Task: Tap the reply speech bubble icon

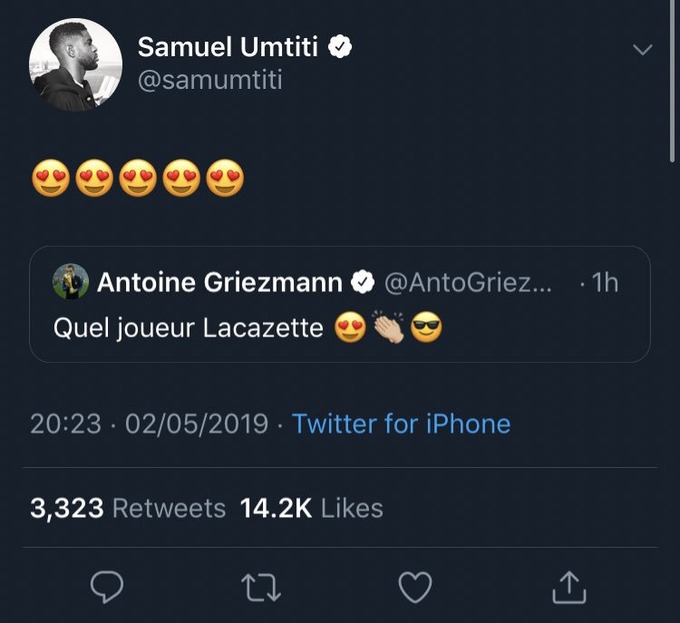Action: click(x=107, y=587)
